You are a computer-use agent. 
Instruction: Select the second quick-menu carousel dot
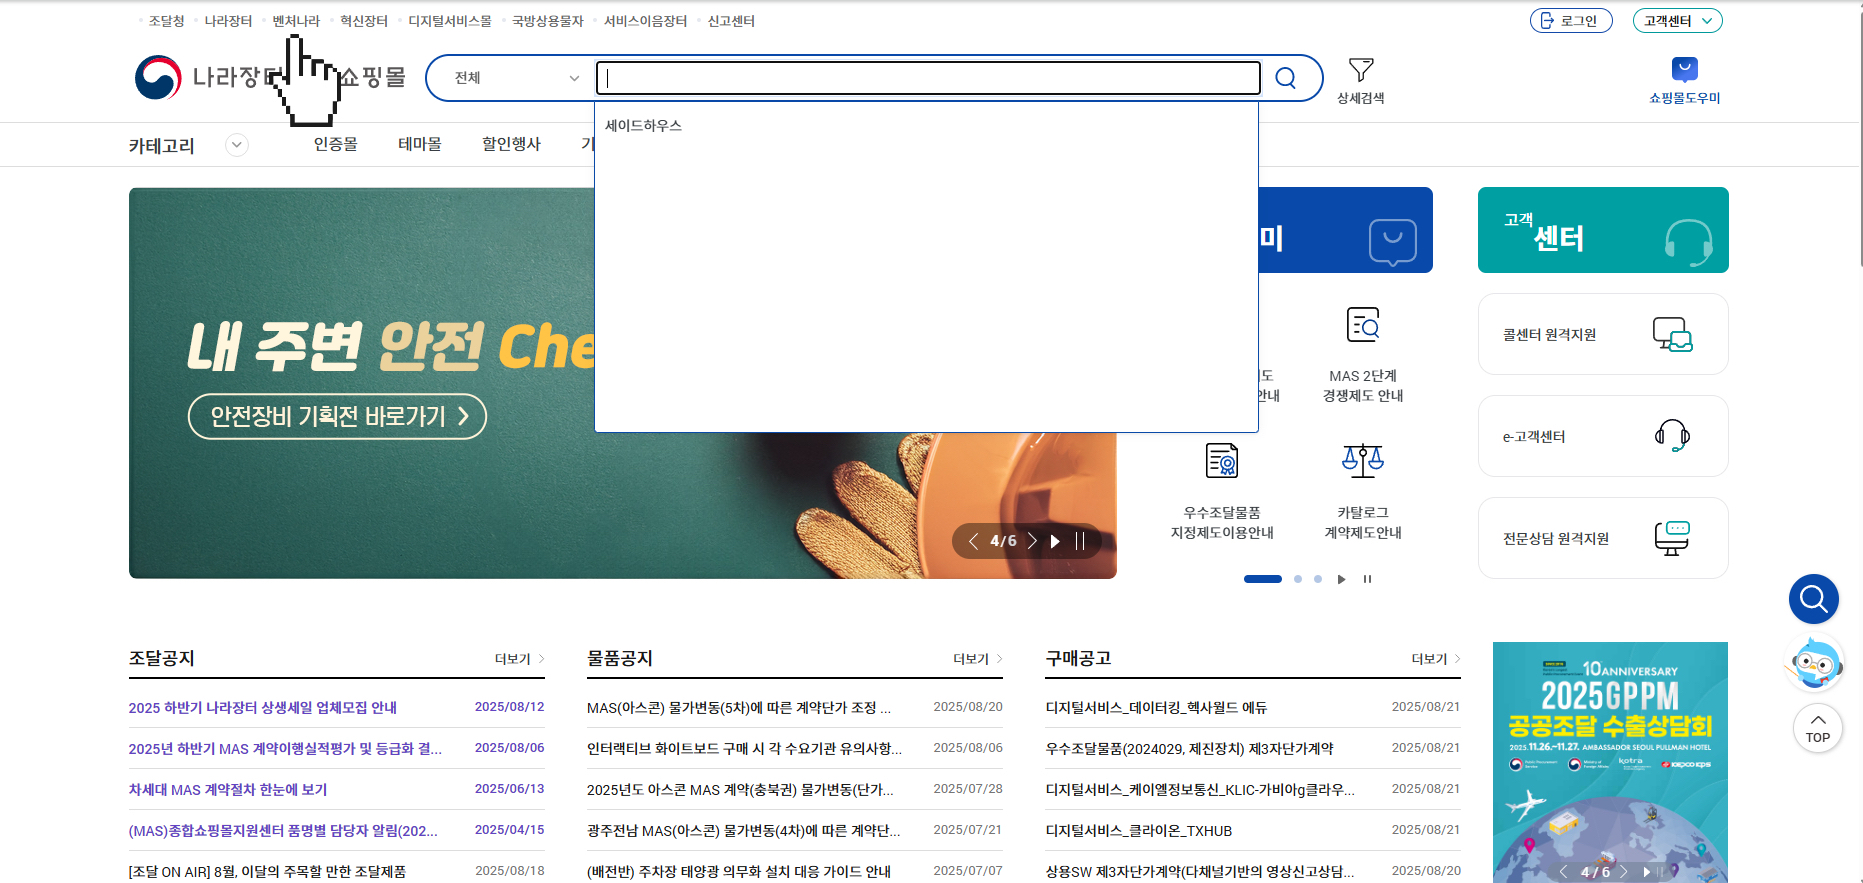(1298, 579)
